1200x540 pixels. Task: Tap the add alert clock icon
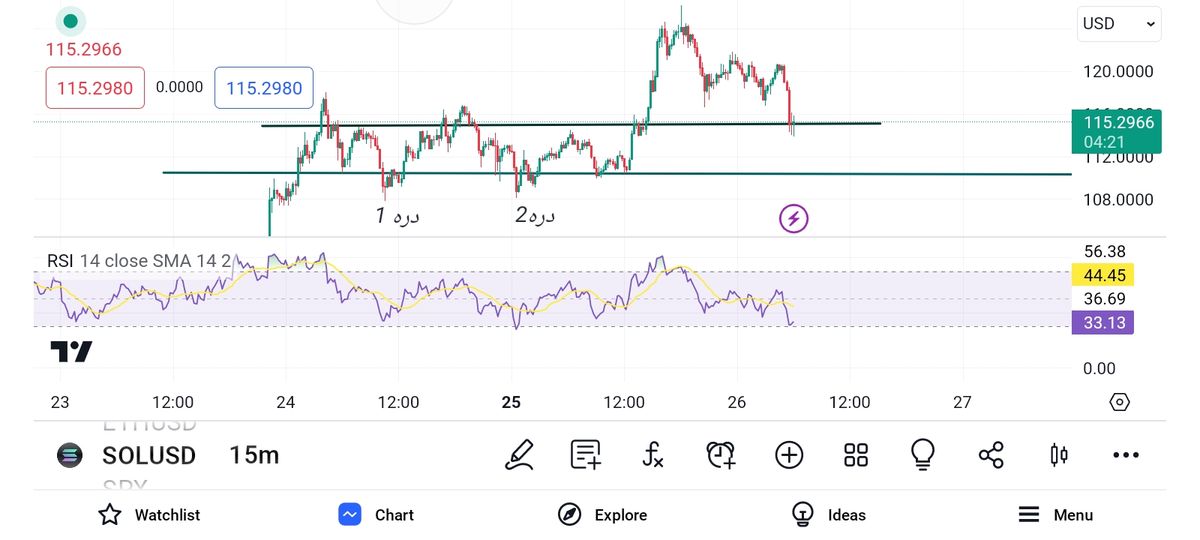tap(721, 455)
